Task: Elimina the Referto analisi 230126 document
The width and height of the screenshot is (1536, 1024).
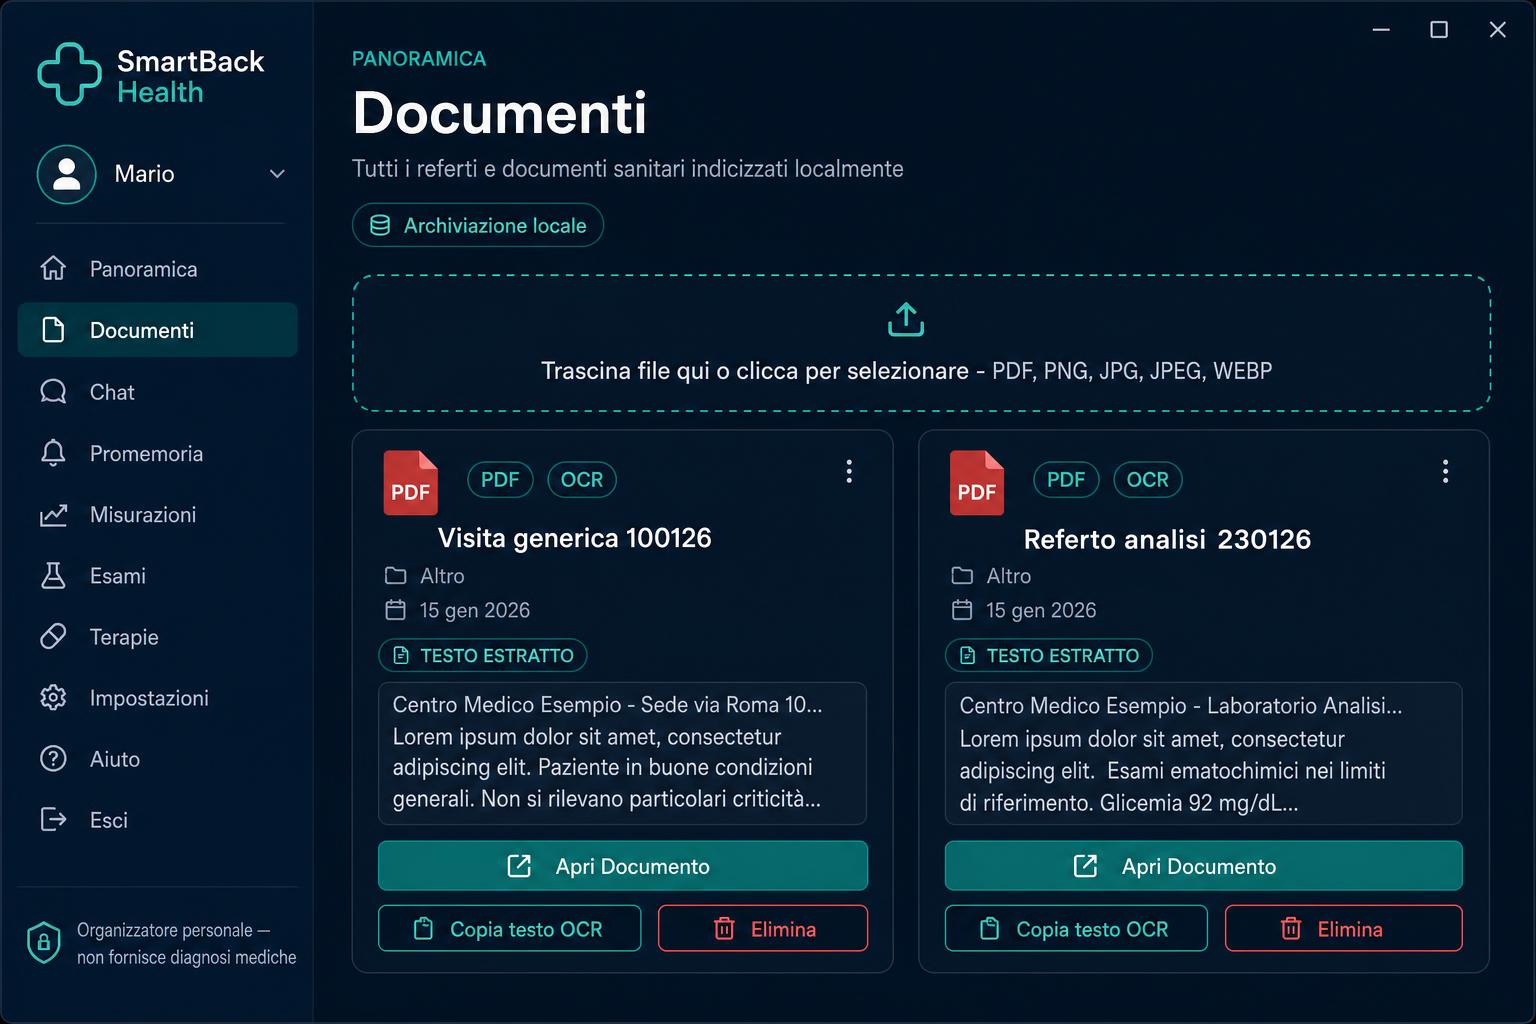Action: tap(1344, 929)
